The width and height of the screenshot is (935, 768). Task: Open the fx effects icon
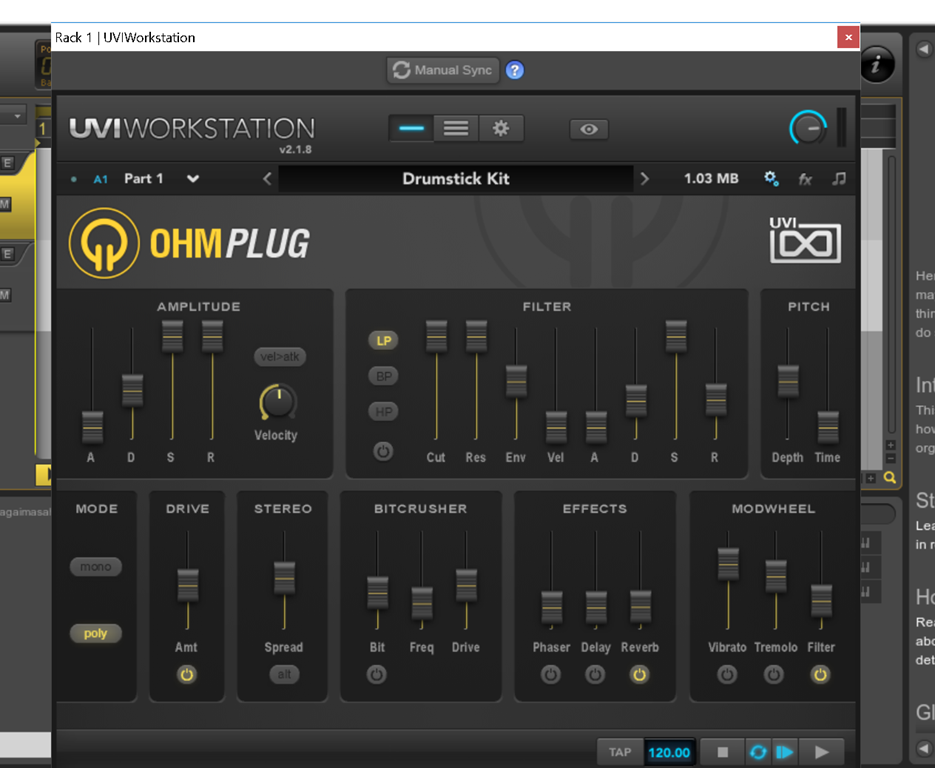(x=805, y=179)
